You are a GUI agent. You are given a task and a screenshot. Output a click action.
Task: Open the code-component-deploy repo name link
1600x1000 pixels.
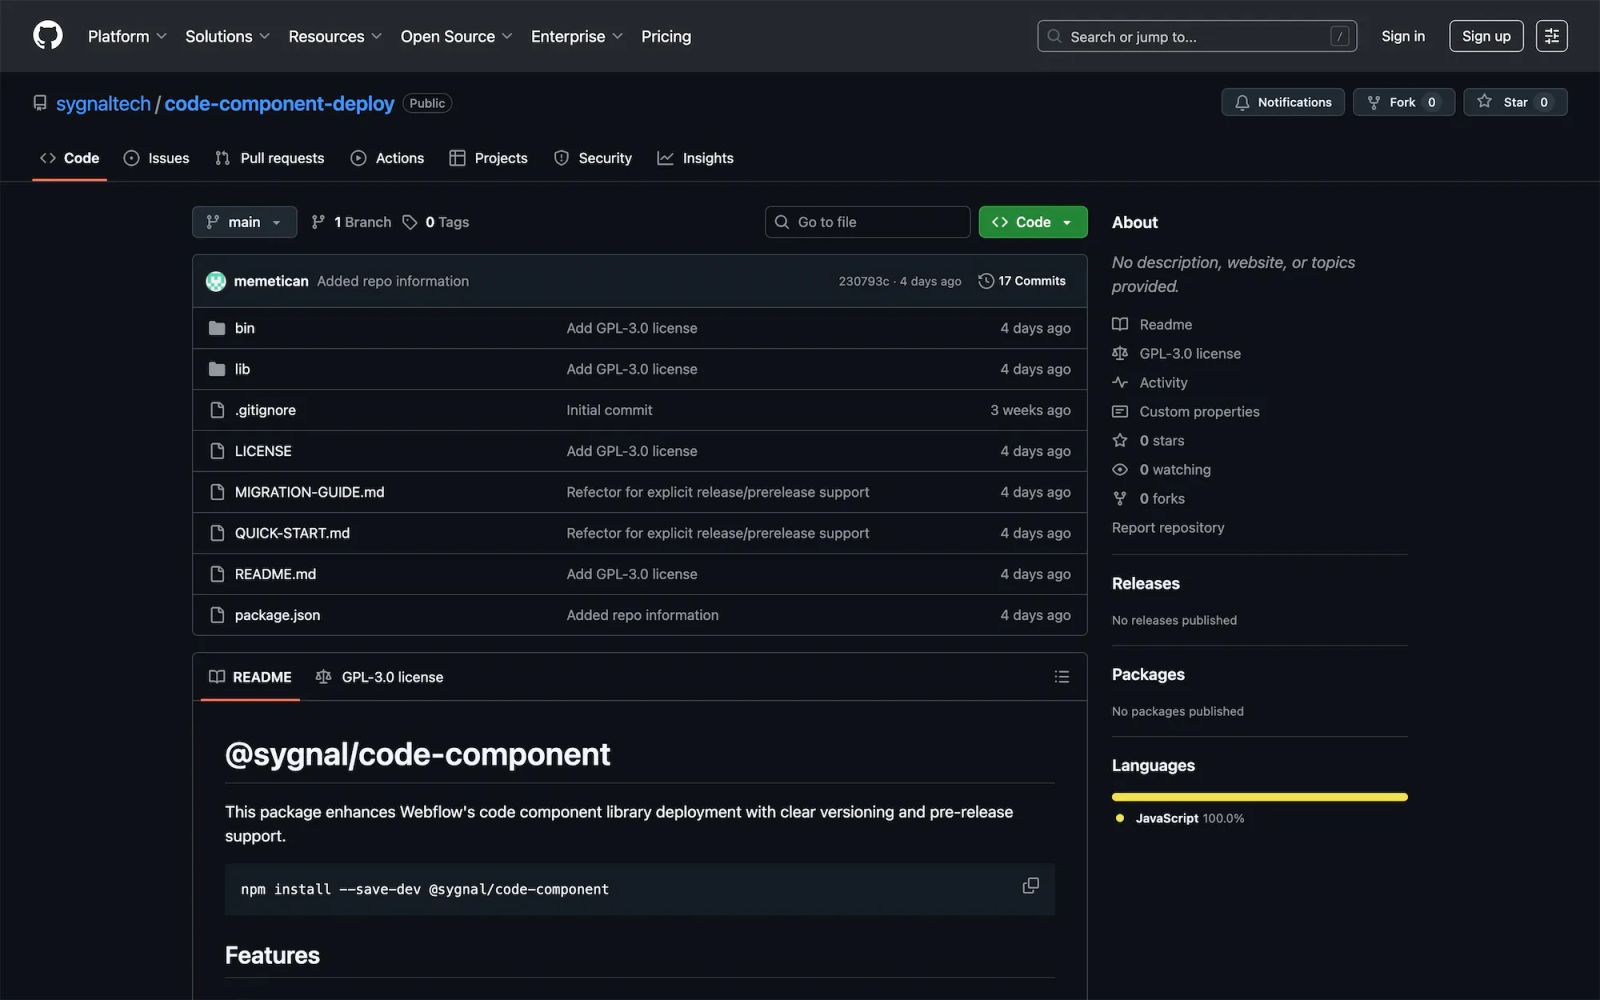coord(279,103)
